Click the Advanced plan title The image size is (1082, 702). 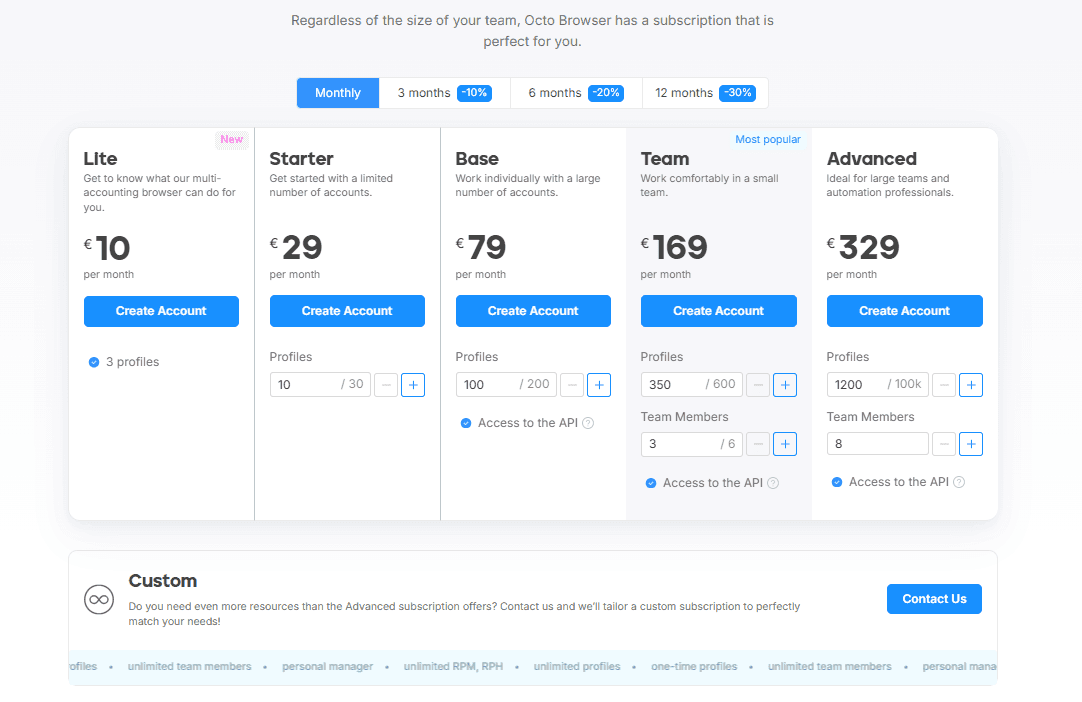click(872, 159)
